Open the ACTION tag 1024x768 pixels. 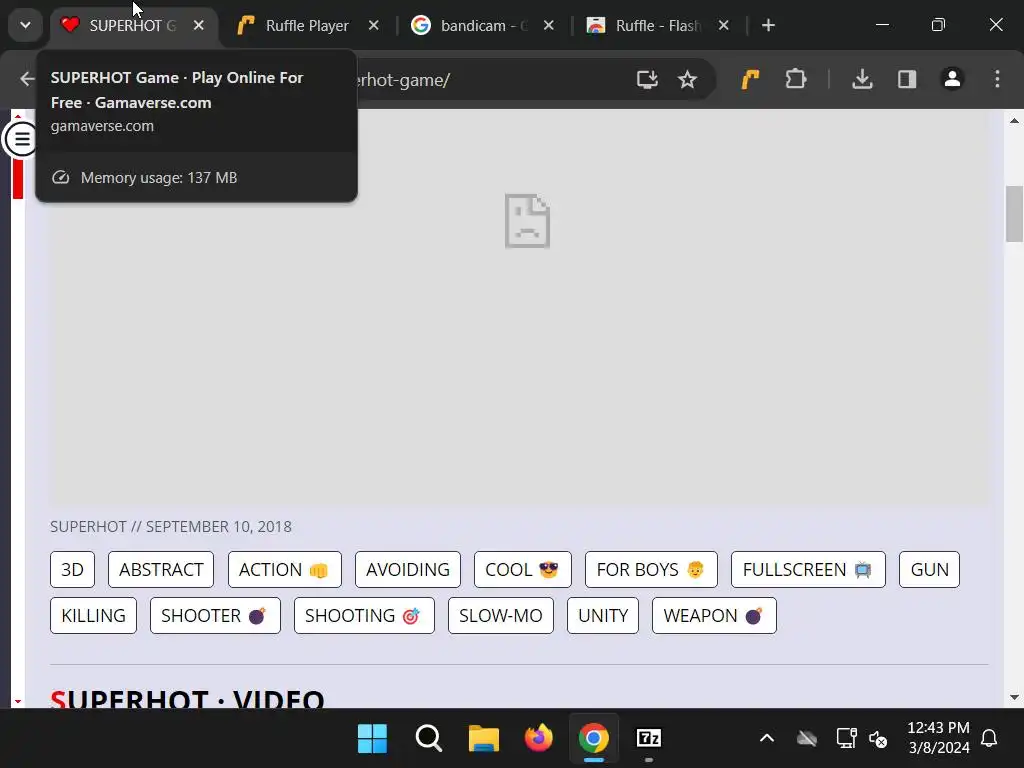coord(285,569)
